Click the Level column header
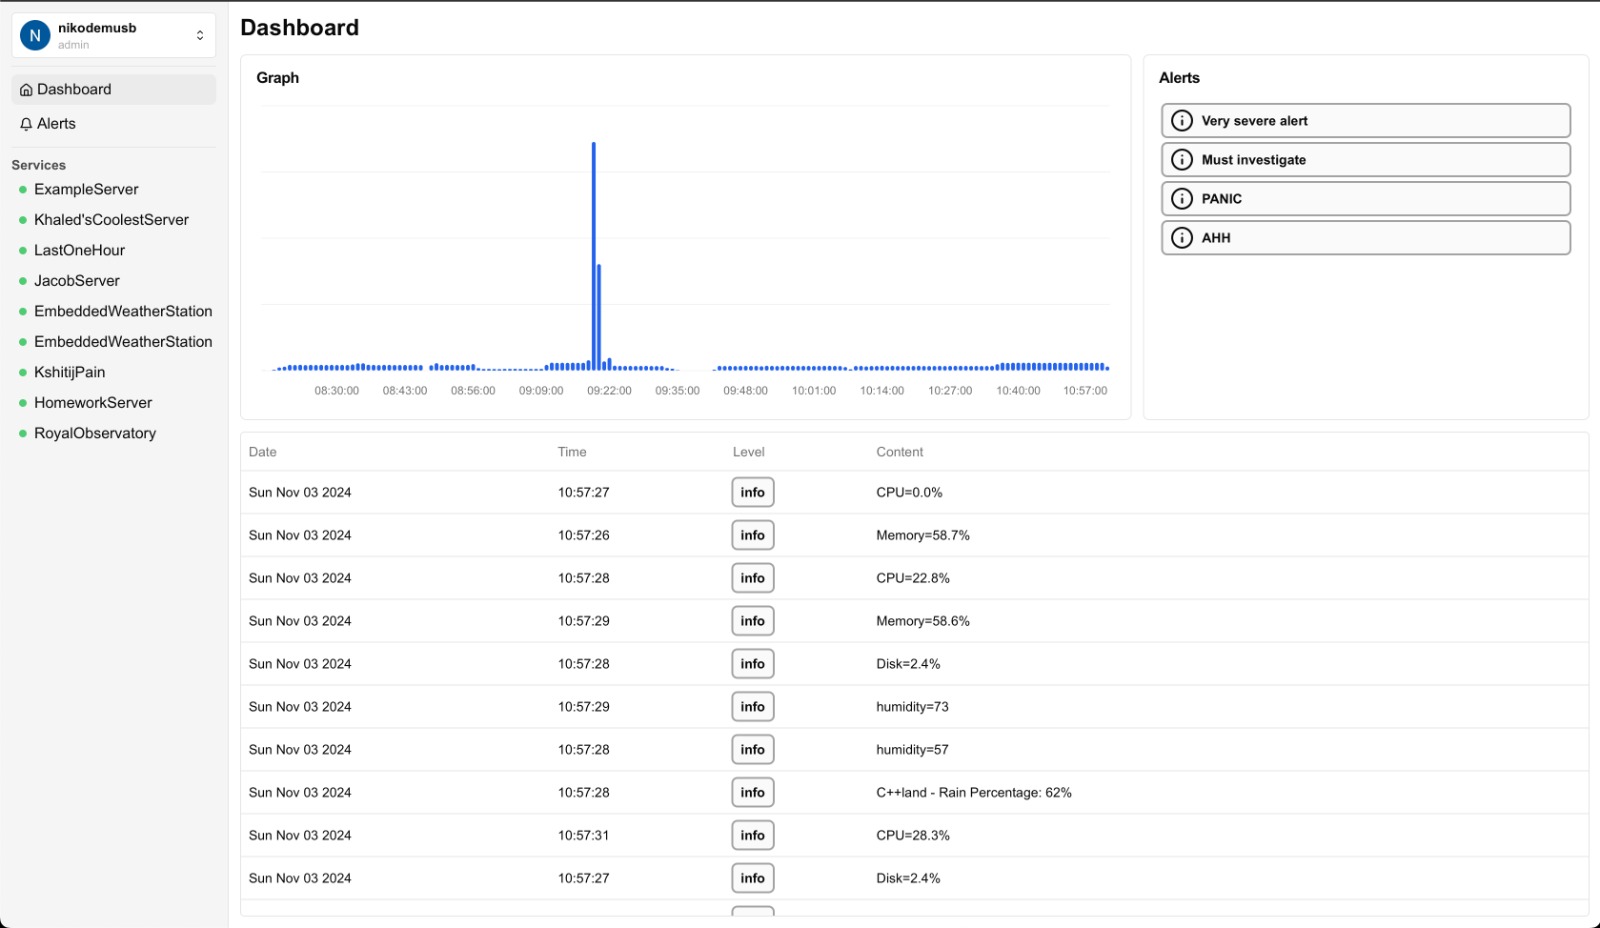This screenshot has height=928, width=1600. tap(749, 452)
